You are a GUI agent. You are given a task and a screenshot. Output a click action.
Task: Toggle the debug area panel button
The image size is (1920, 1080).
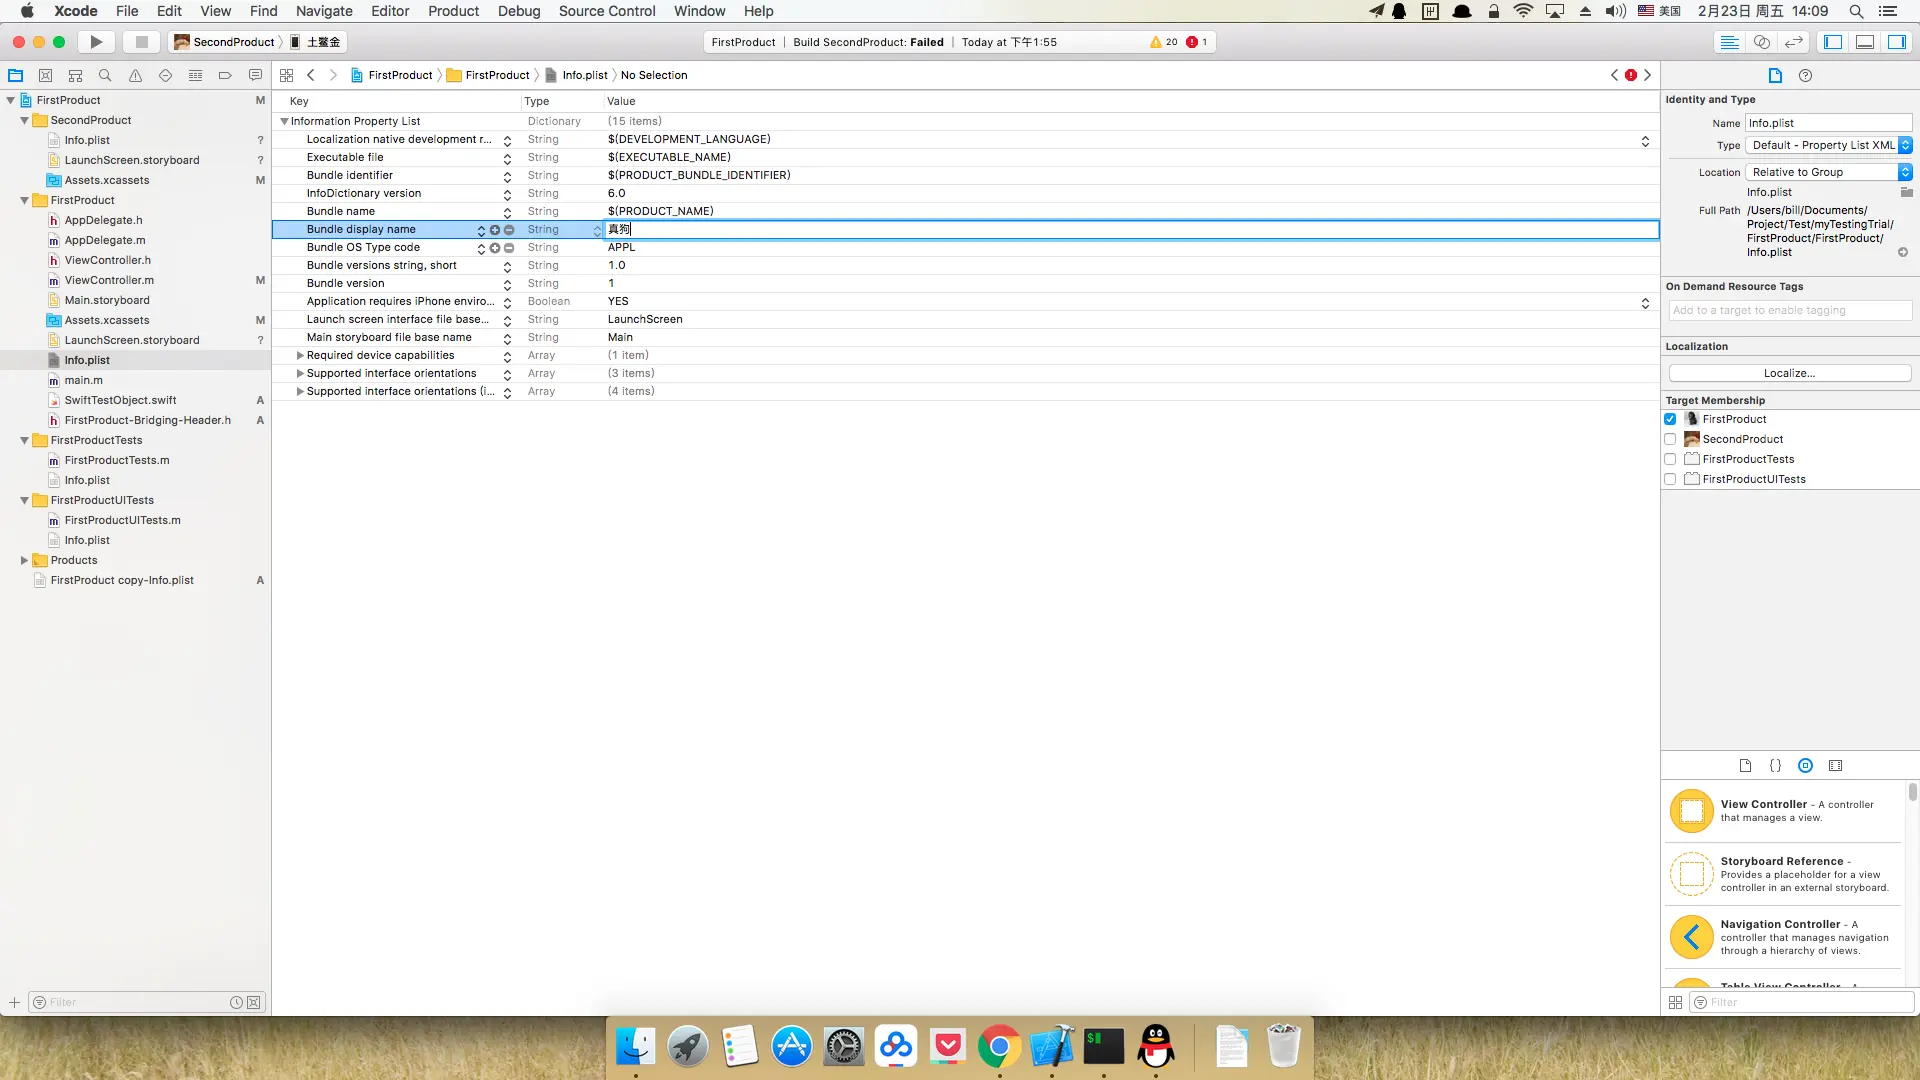click(1865, 42)
